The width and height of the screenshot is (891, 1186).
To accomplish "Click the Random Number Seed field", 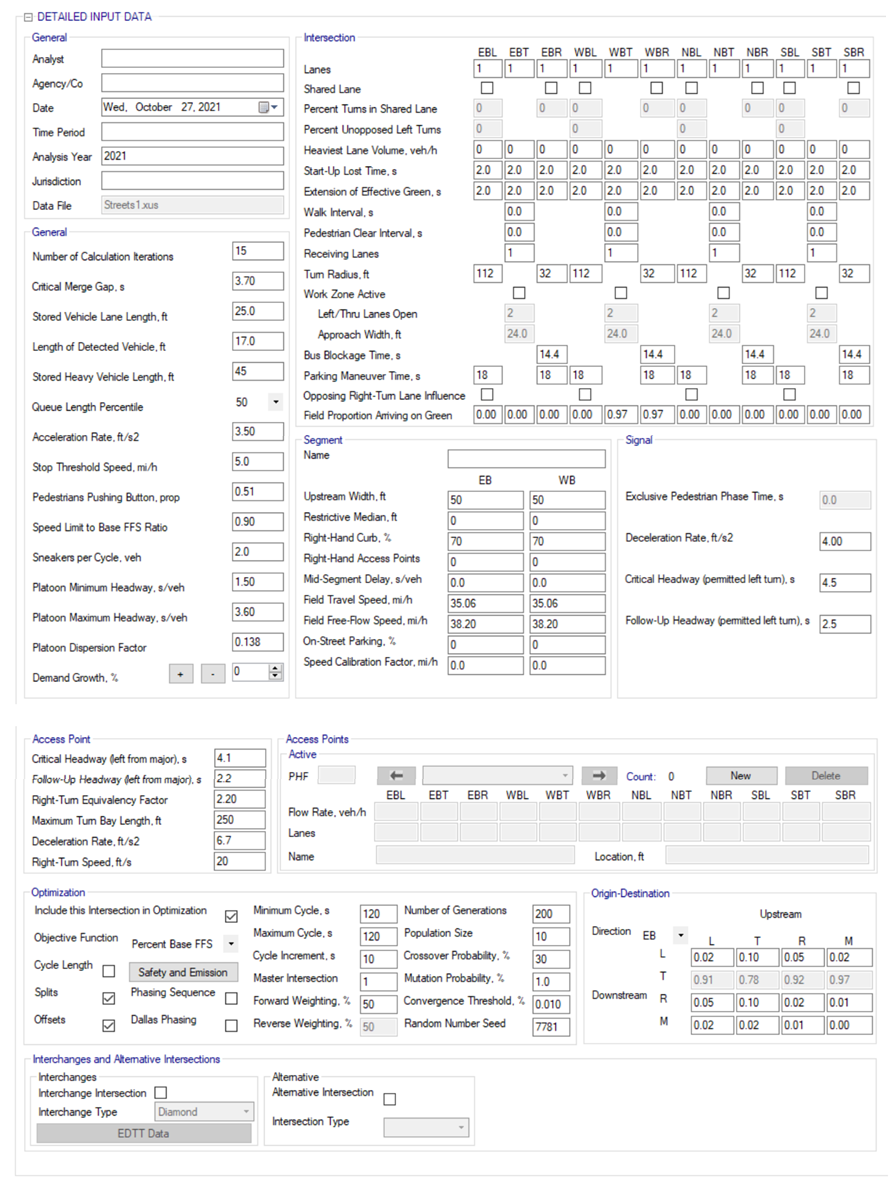I will click(551, 1027).
